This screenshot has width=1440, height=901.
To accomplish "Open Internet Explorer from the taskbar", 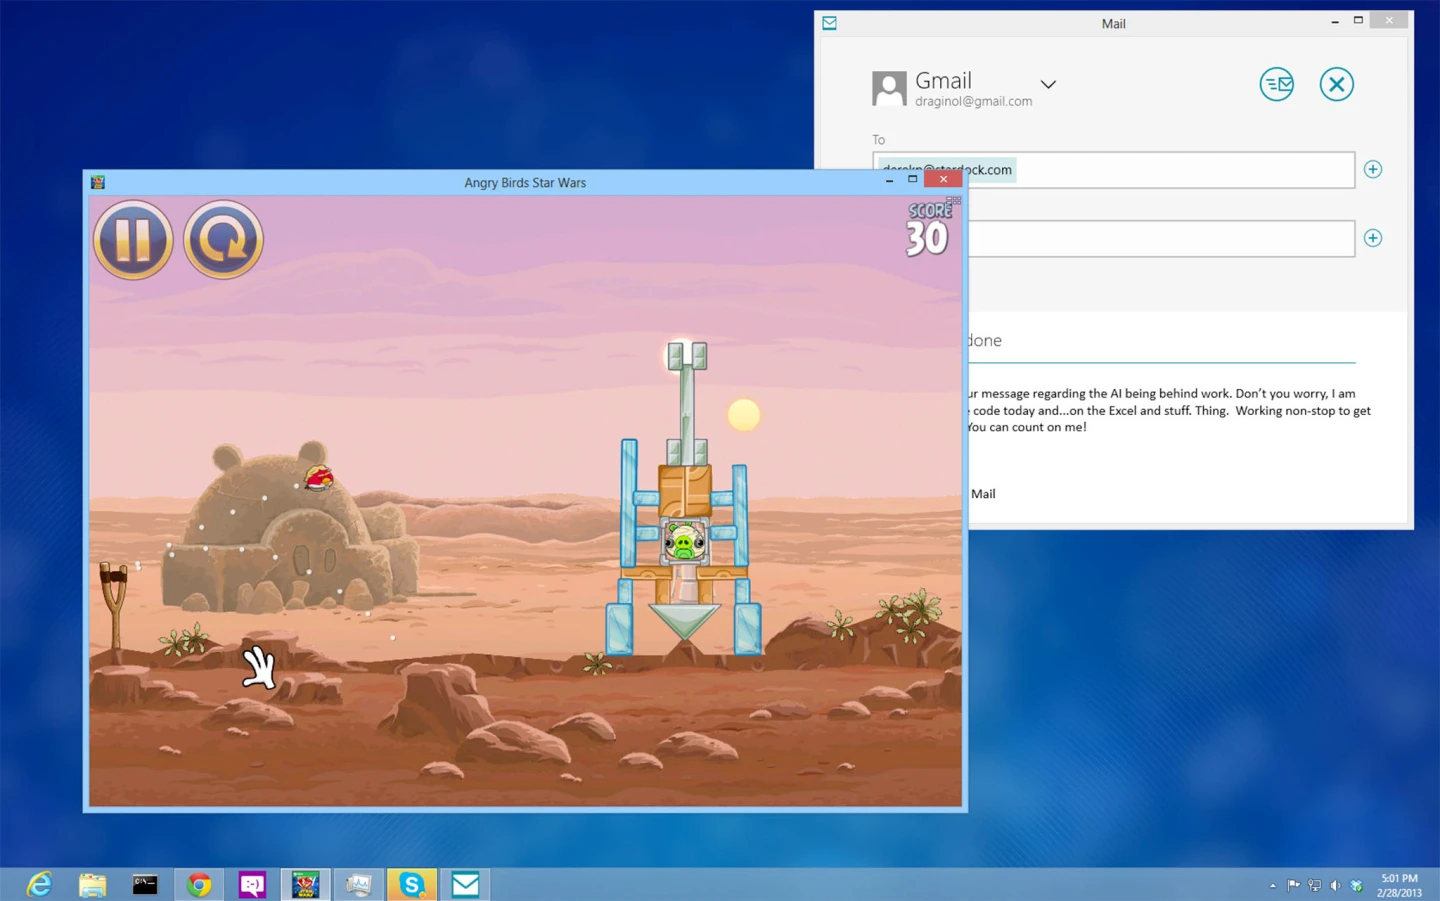I will click(x=39, y=884).
